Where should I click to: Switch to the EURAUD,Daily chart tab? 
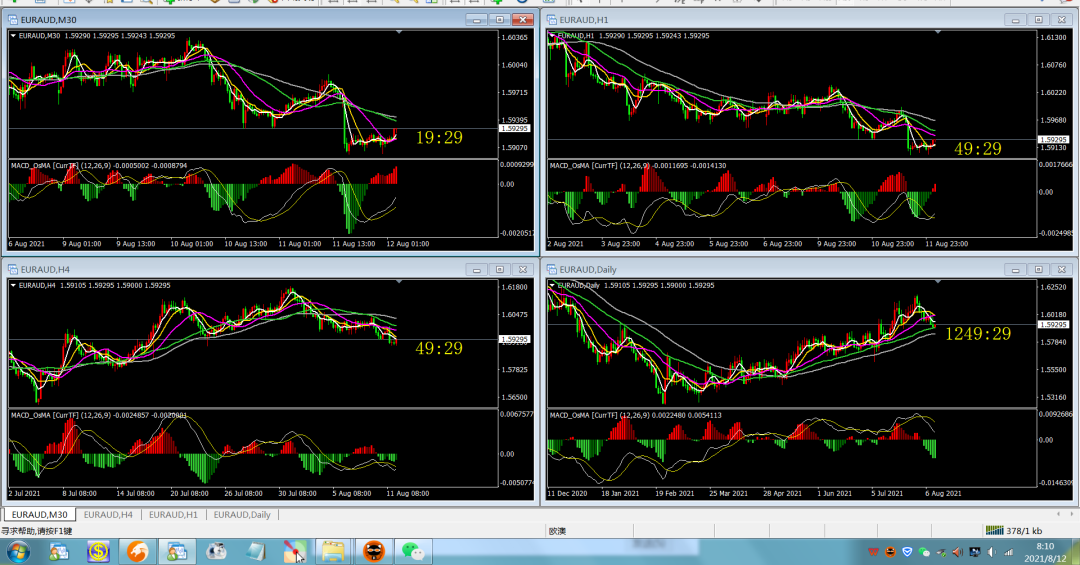pos(242,515)
